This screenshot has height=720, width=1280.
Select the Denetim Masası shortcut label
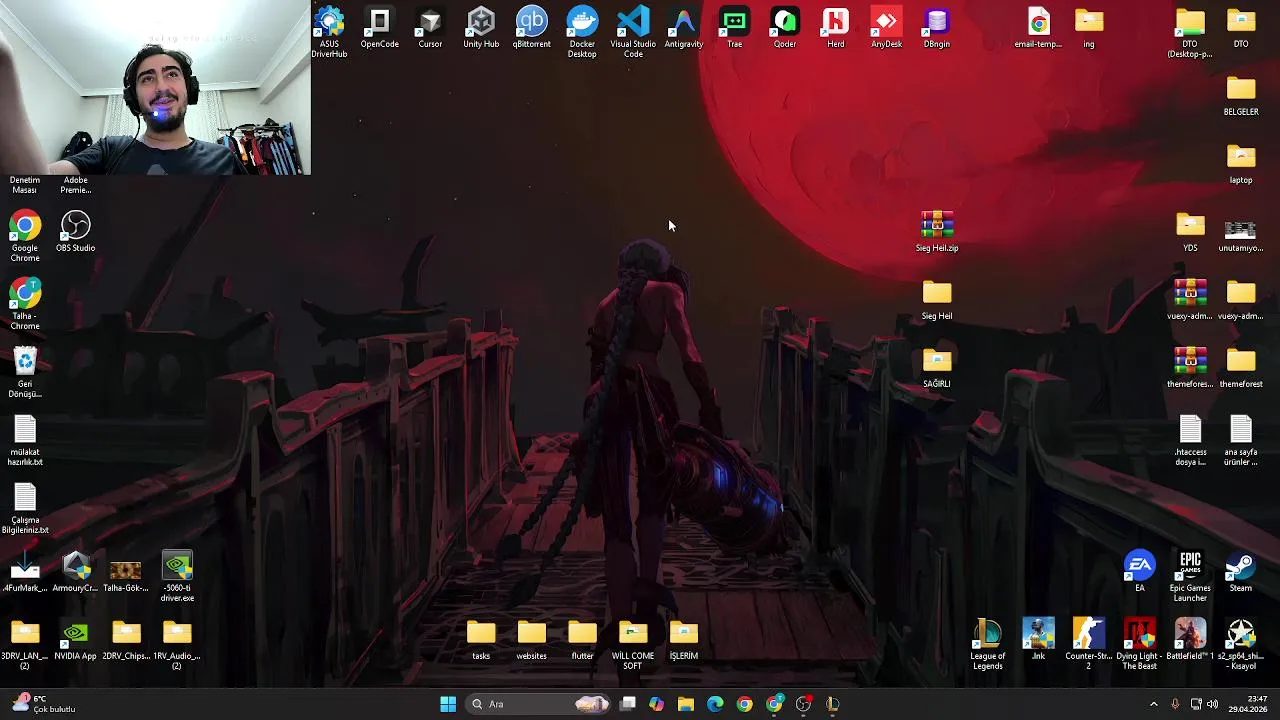pos(25,185)
